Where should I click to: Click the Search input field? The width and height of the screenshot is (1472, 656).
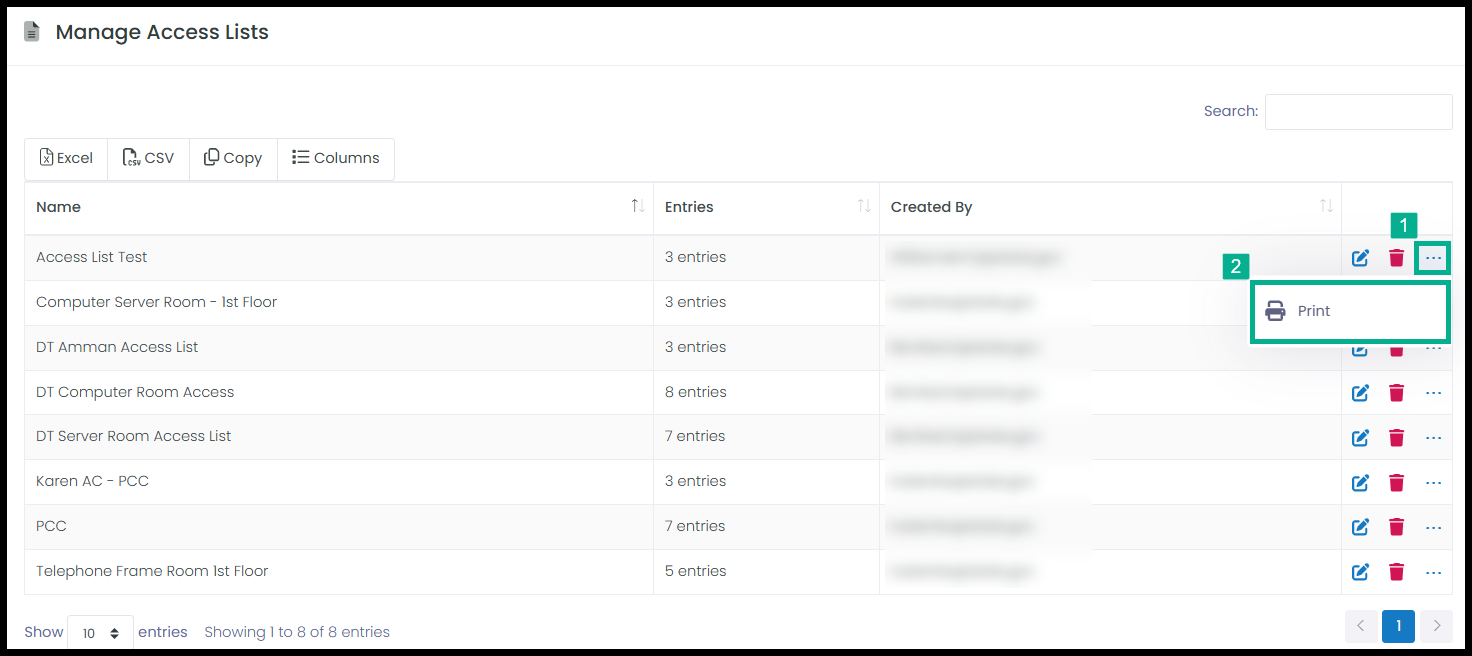click(1358, 112)
